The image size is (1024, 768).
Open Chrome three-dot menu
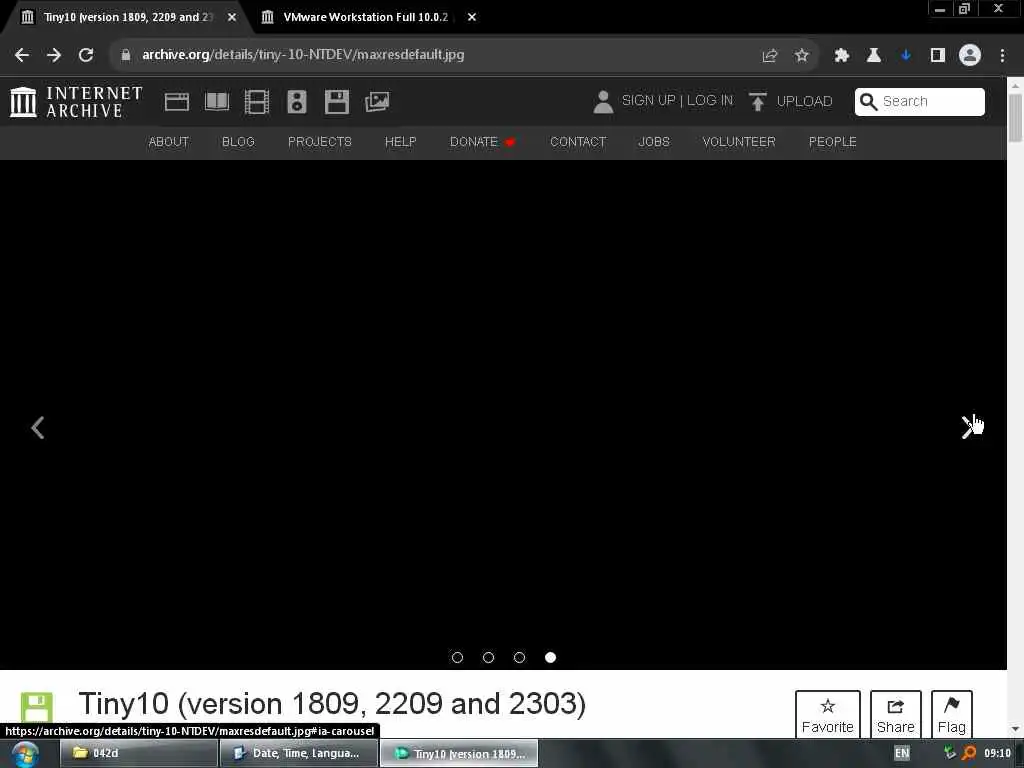1002,56
